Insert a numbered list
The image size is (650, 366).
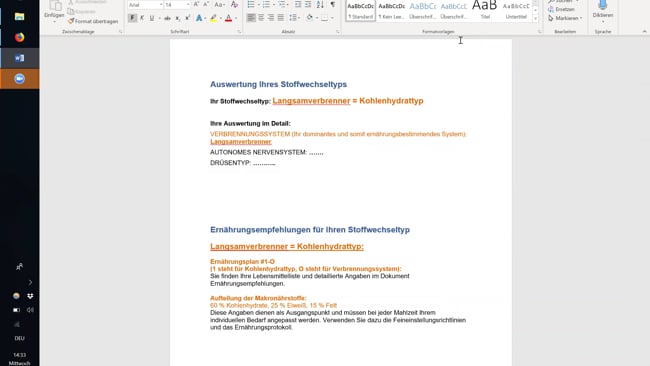coord(266,5)
